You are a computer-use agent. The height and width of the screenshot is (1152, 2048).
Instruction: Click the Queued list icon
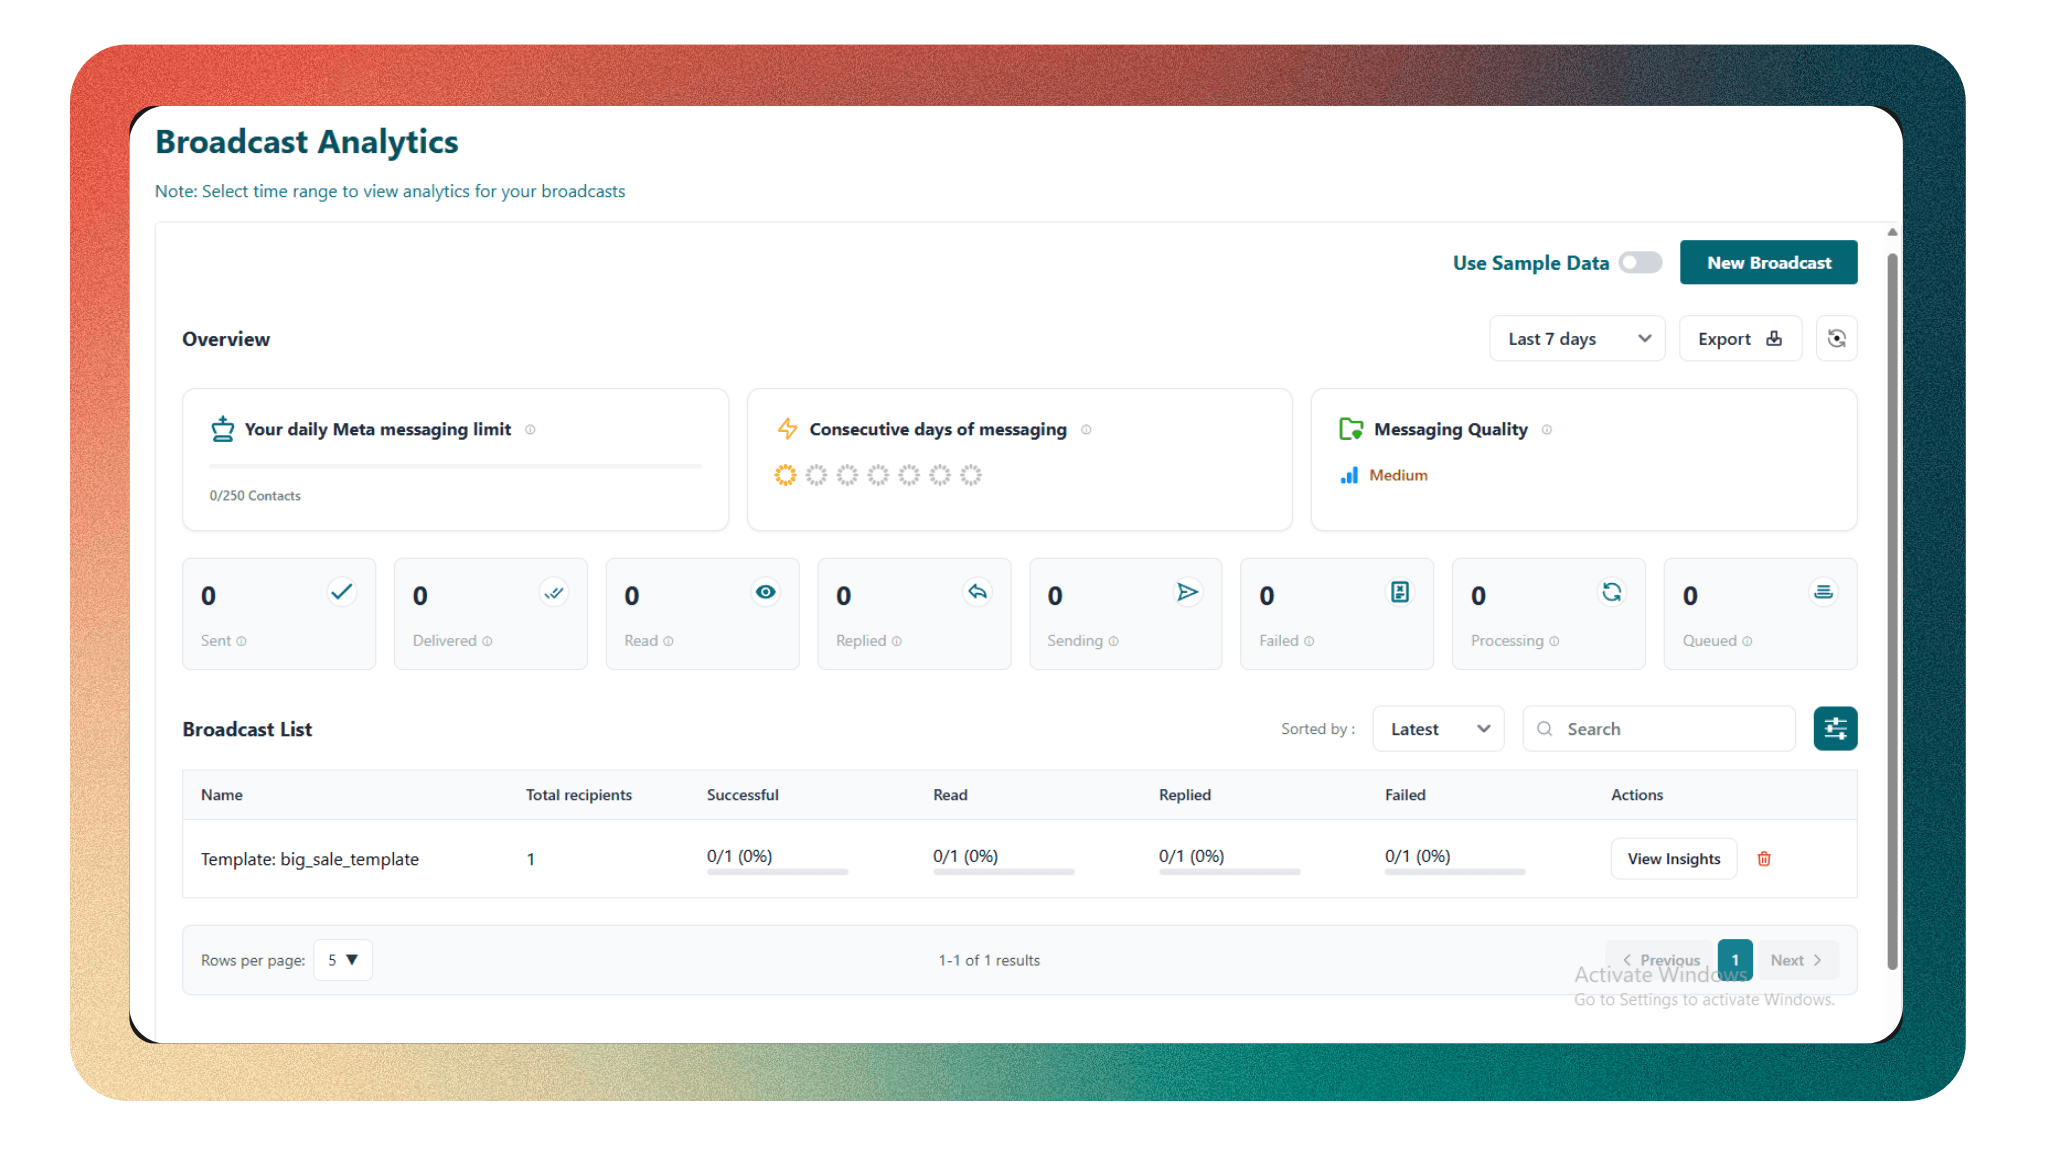coord(1823,592)
